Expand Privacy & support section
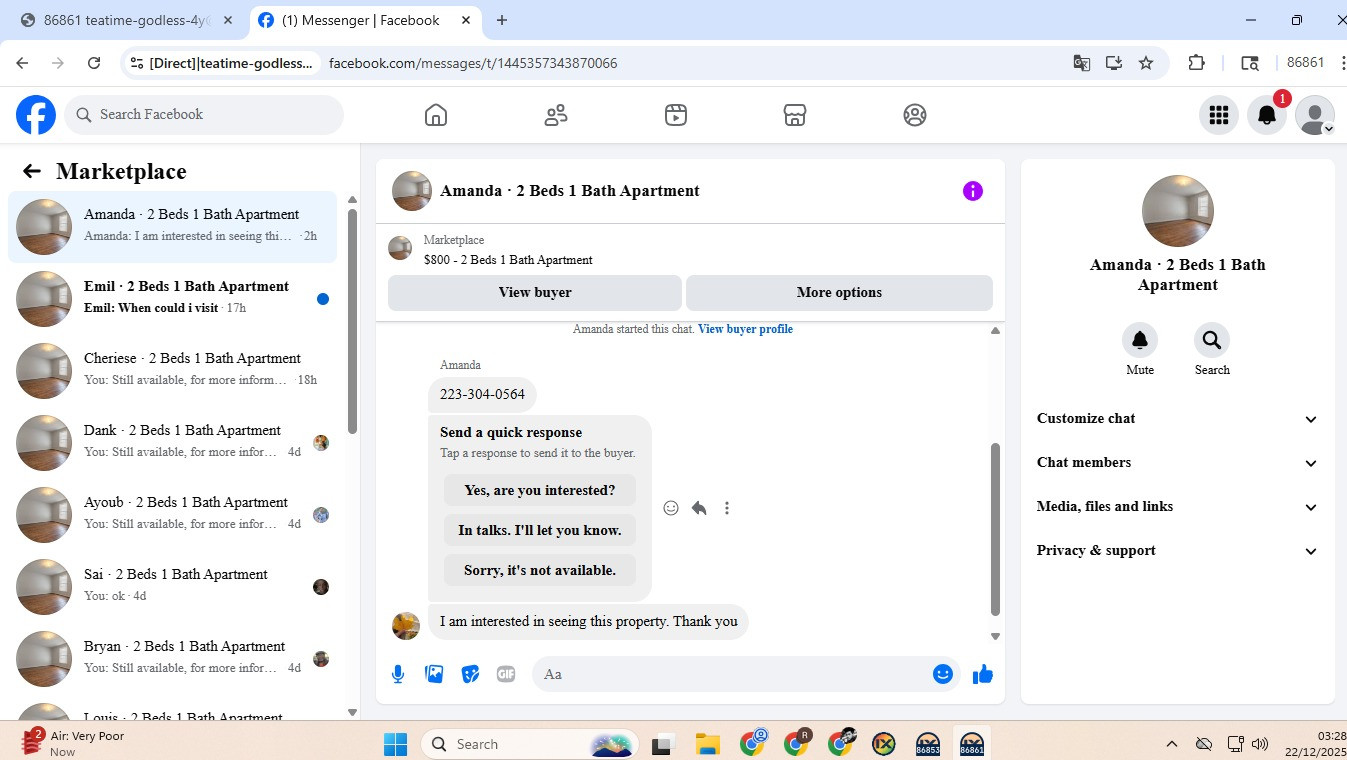 pos(1177,551)
